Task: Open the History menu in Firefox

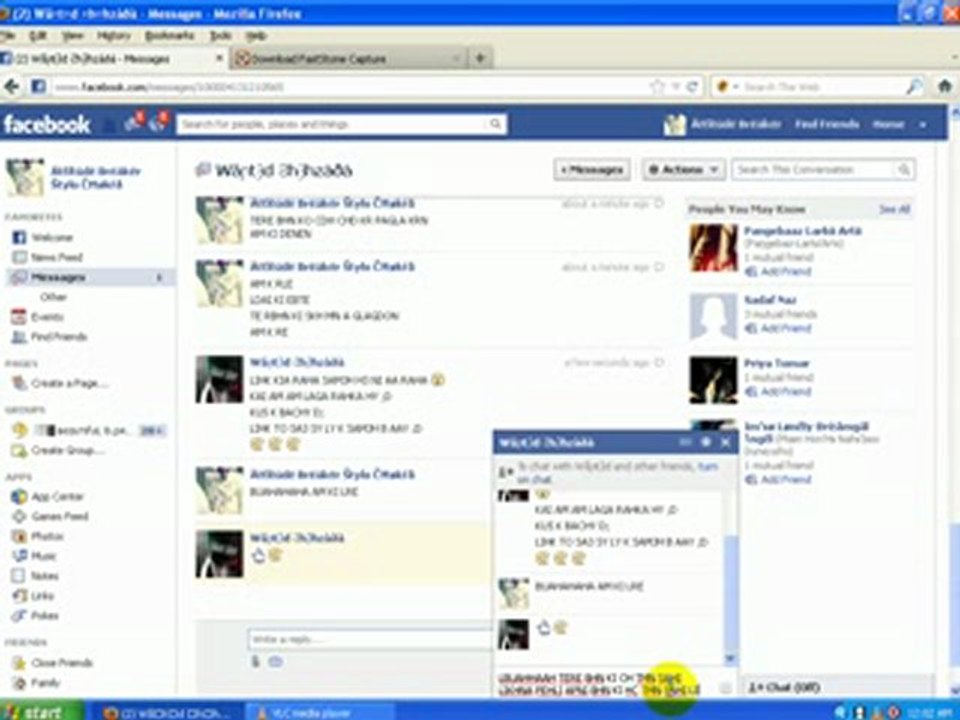Action: coord(114,36)
